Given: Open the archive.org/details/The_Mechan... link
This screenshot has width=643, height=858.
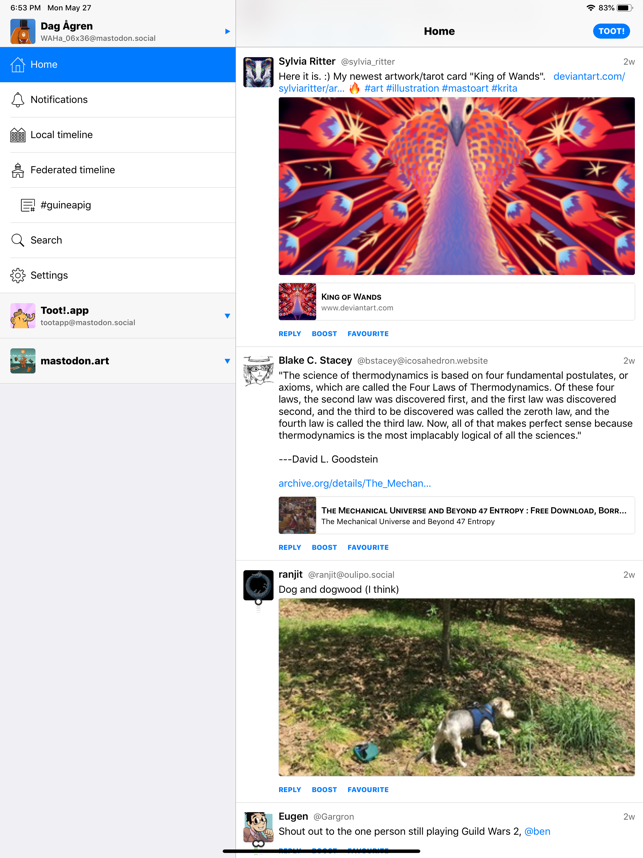Looking at the screenshot, I should [355, 483].
